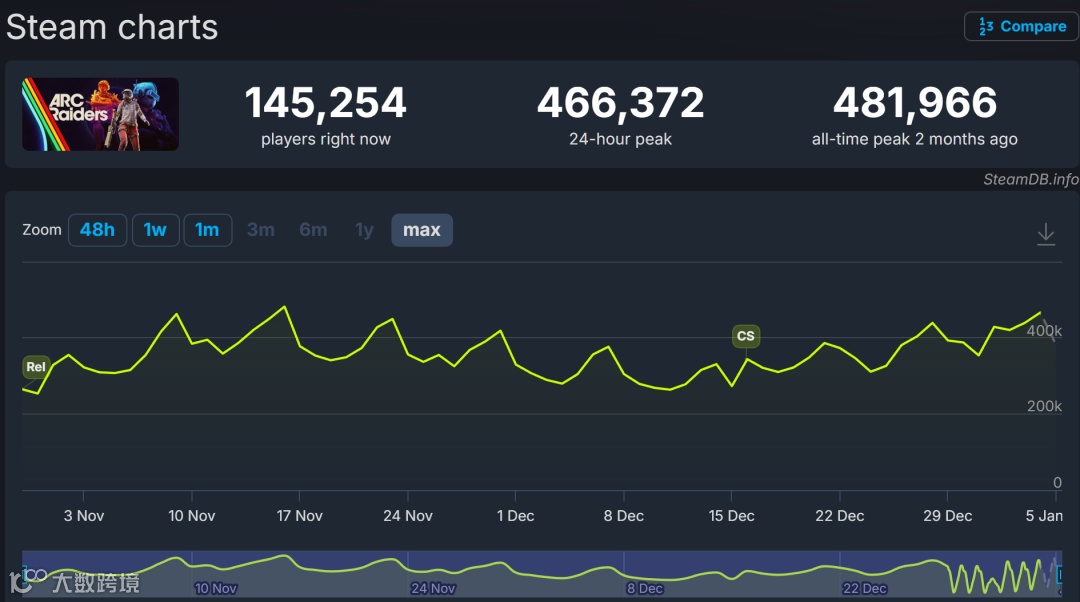The height and width of the screenshot is (602, 1080).
Task: Click the 1 Dec axis label
Action: coord(515,516)
